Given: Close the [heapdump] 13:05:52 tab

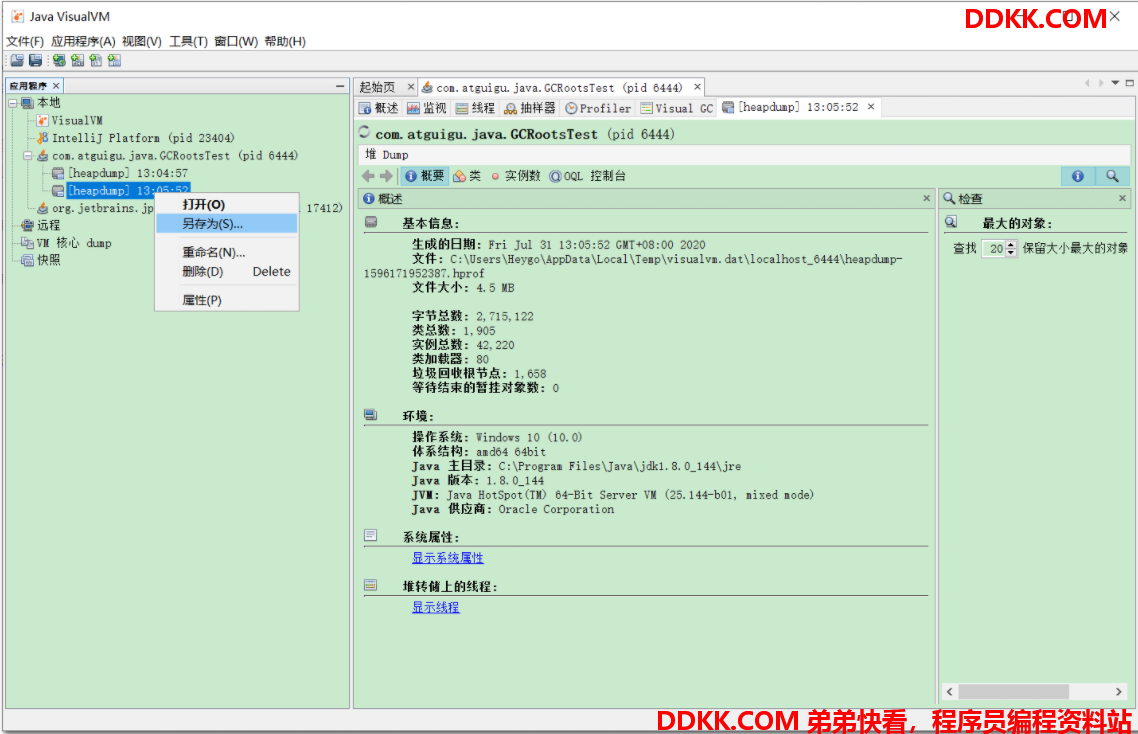Looking at the screenshot, I should [871, 107].
